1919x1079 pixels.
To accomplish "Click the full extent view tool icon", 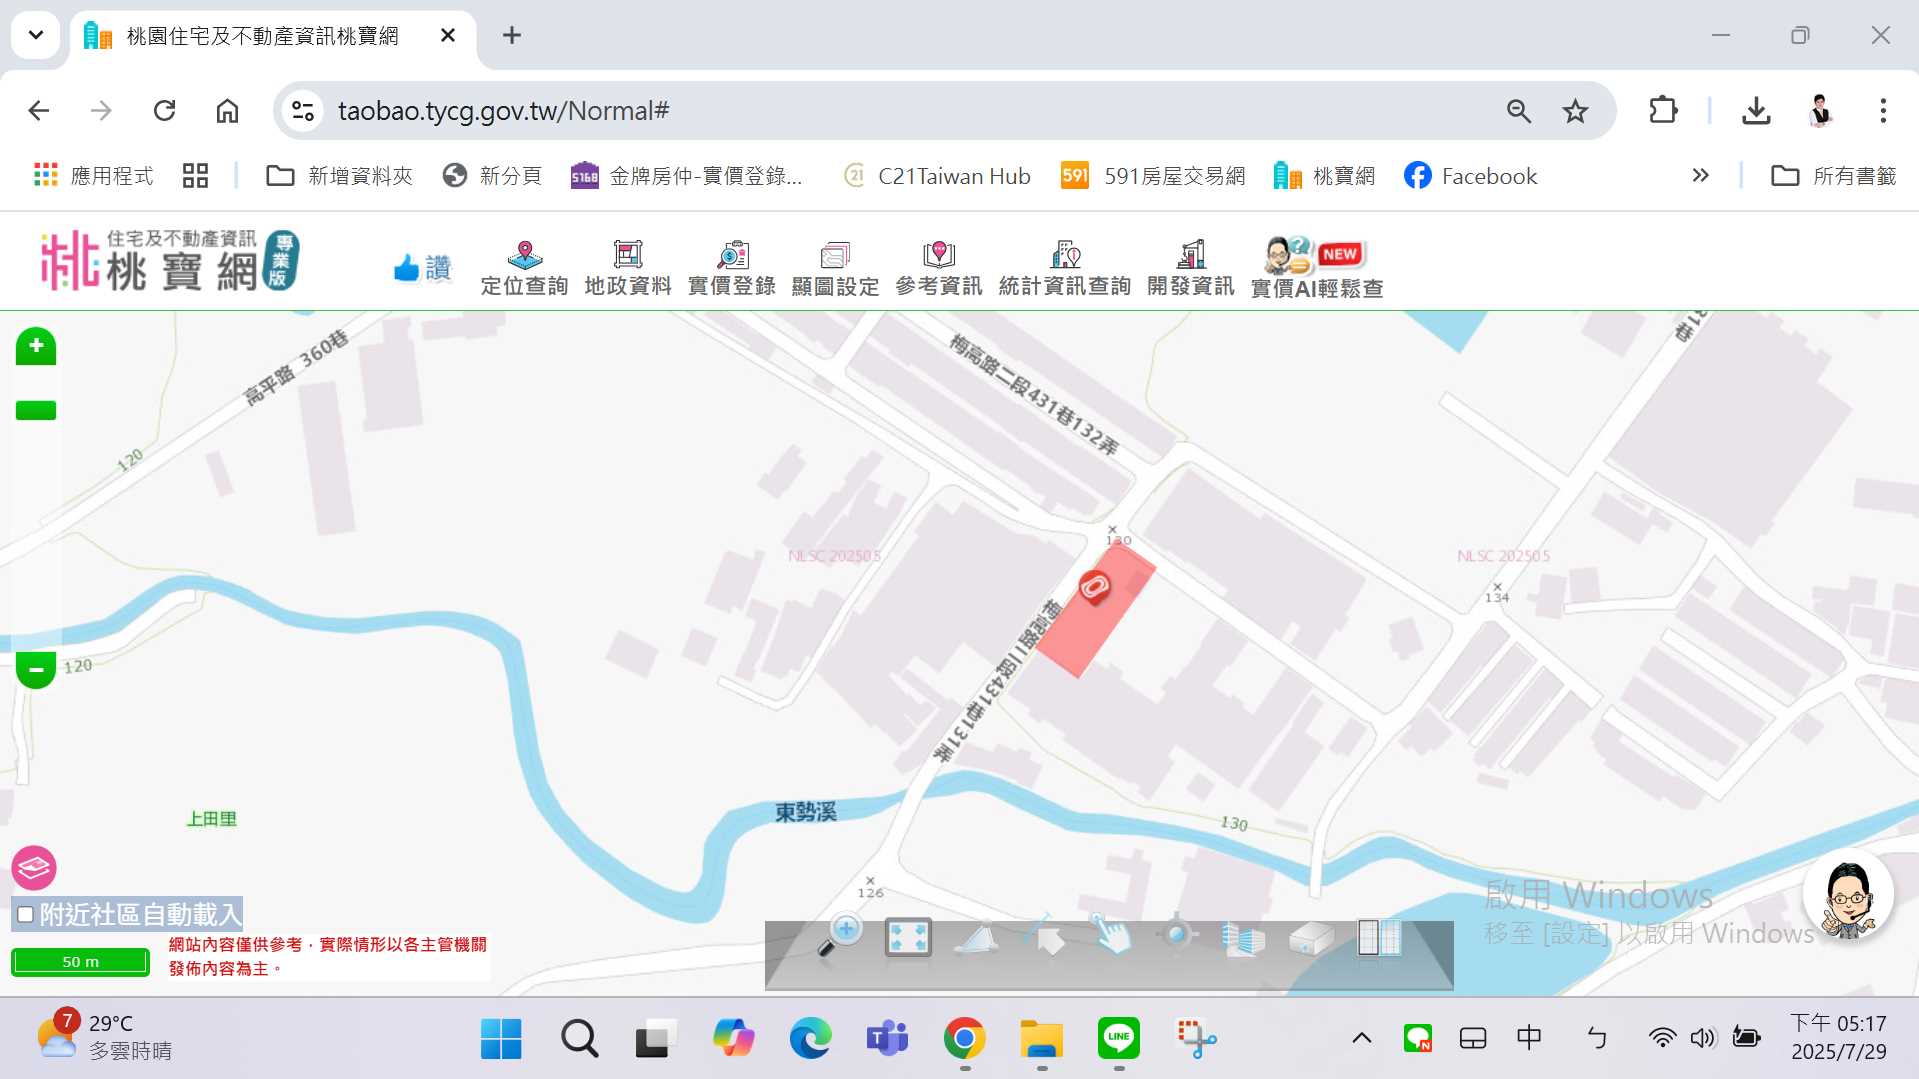I will click(908, 938).
